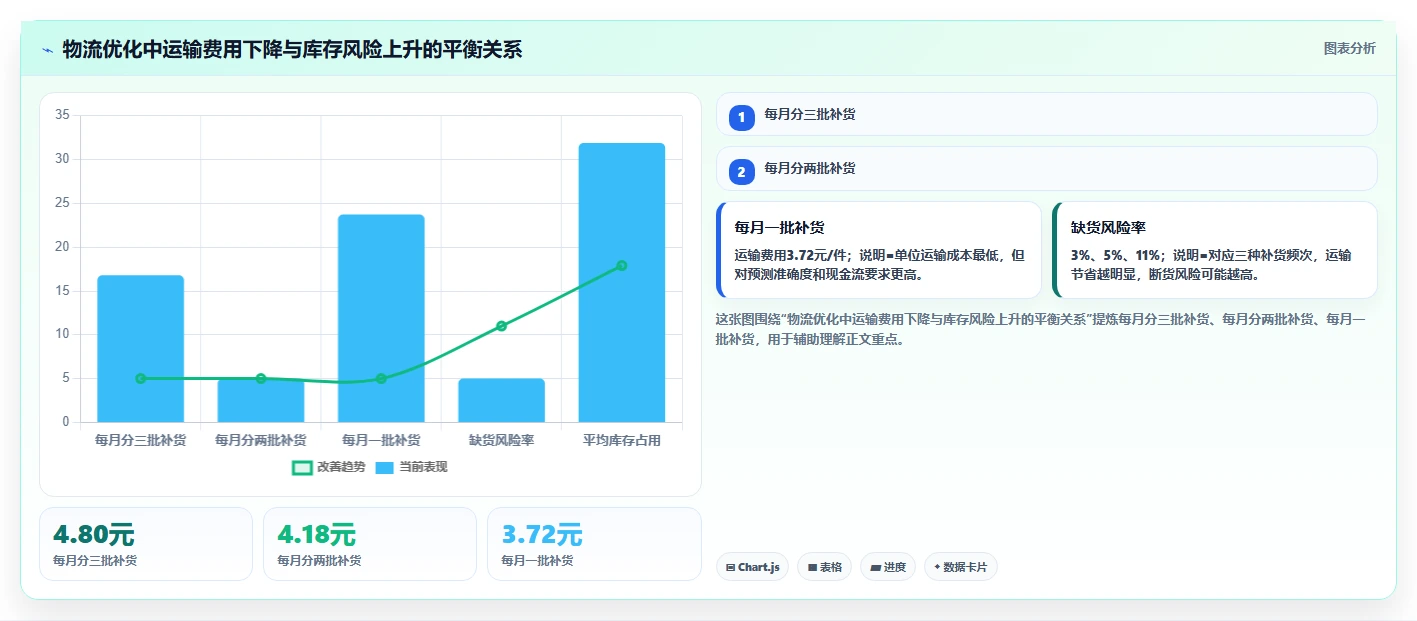Click the 图表分析 label in header

click(1349, 48)
